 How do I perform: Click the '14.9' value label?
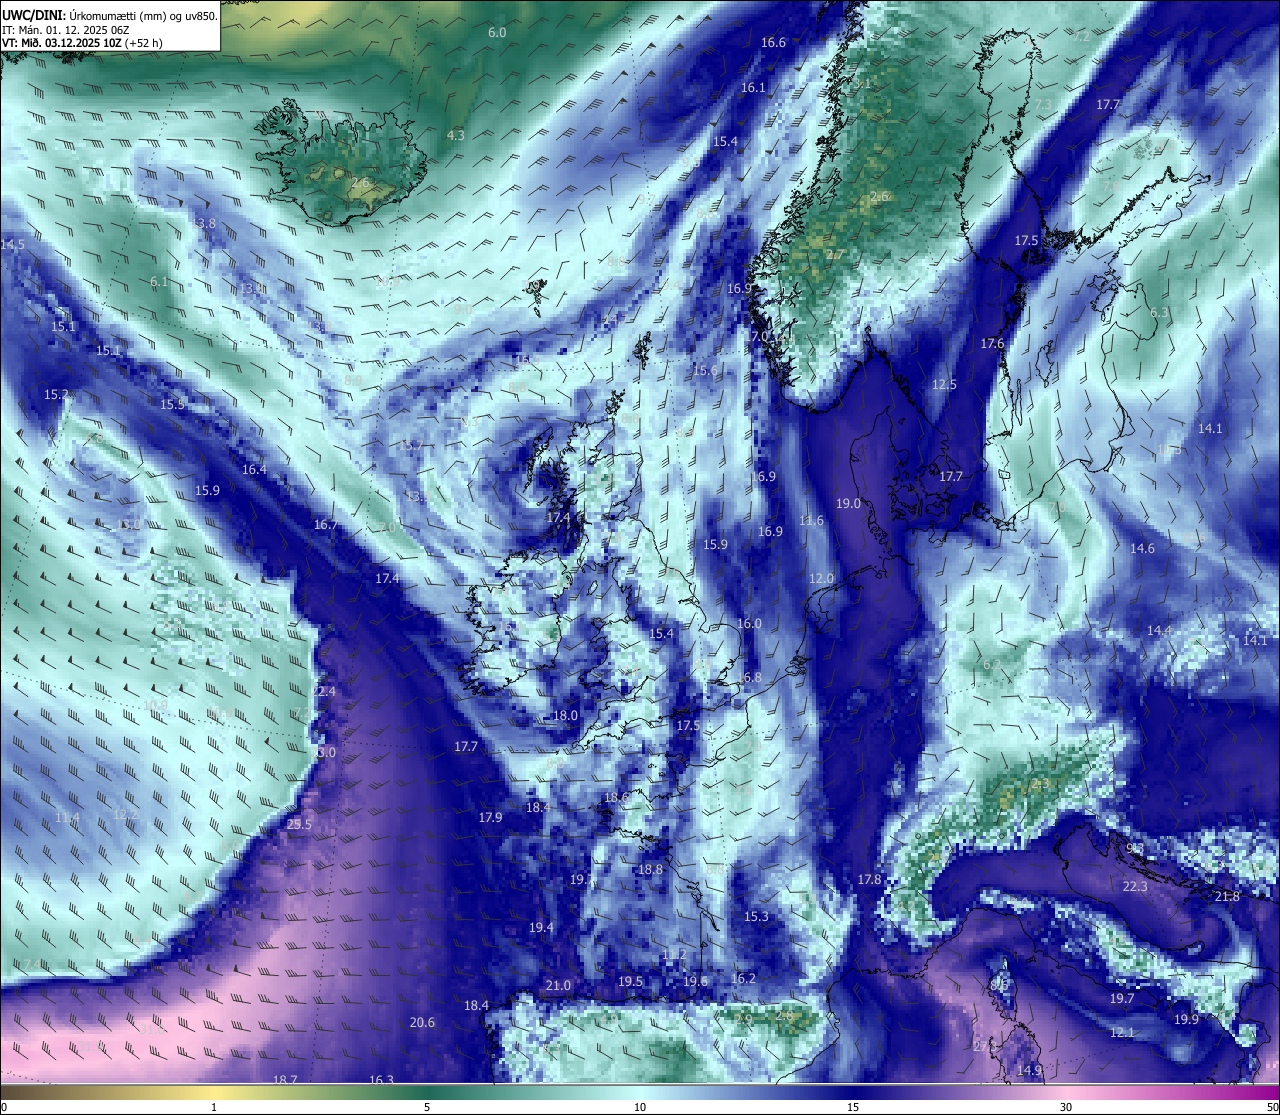[1029, 1071]
